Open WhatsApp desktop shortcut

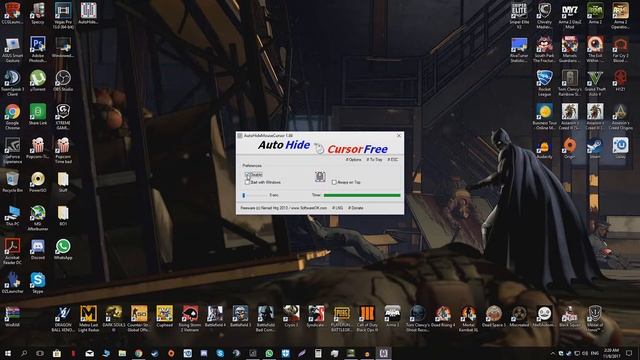point(63,249)
